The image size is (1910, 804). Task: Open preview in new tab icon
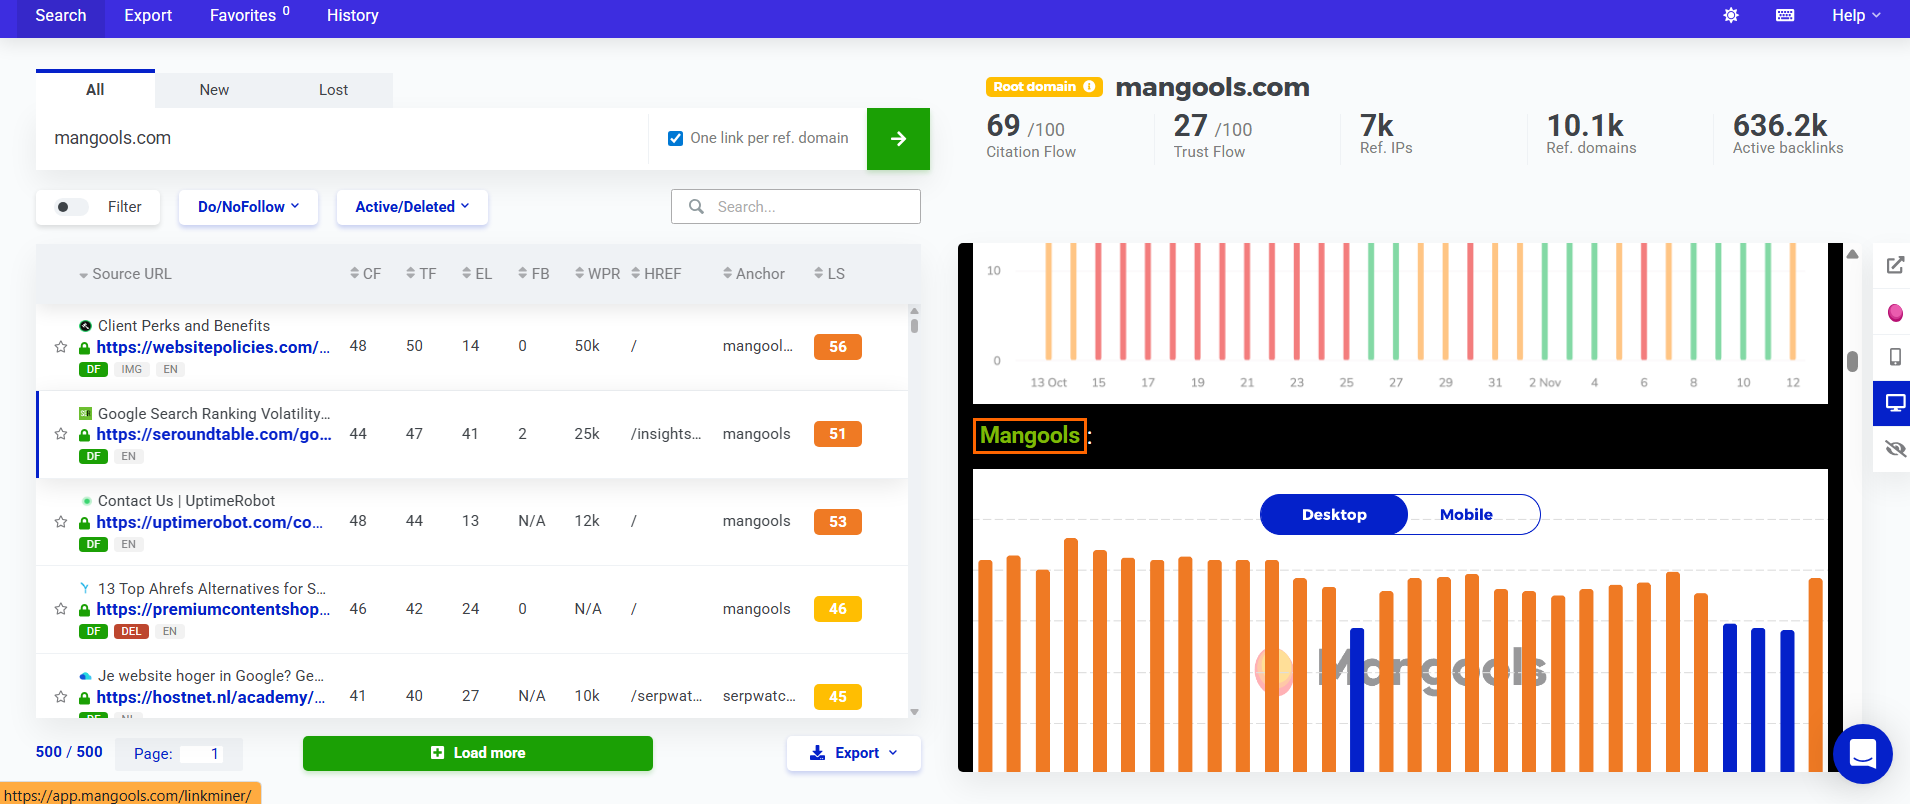click(x=1894, y=265)
